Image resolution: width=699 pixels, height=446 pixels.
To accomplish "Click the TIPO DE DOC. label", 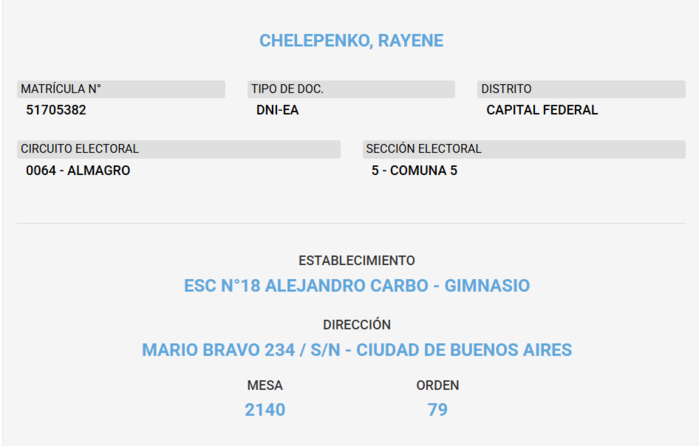I will pos(287,89).
